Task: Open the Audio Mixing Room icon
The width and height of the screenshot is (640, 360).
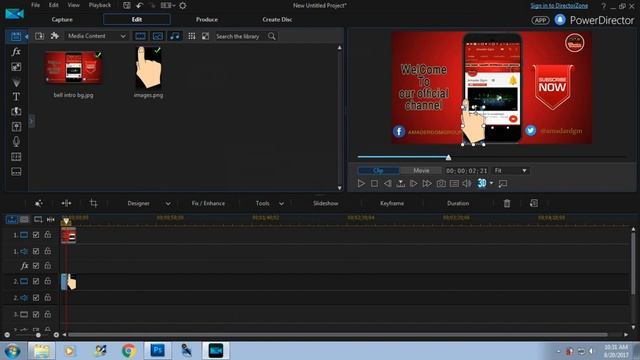Action: (x=16, y=127)
